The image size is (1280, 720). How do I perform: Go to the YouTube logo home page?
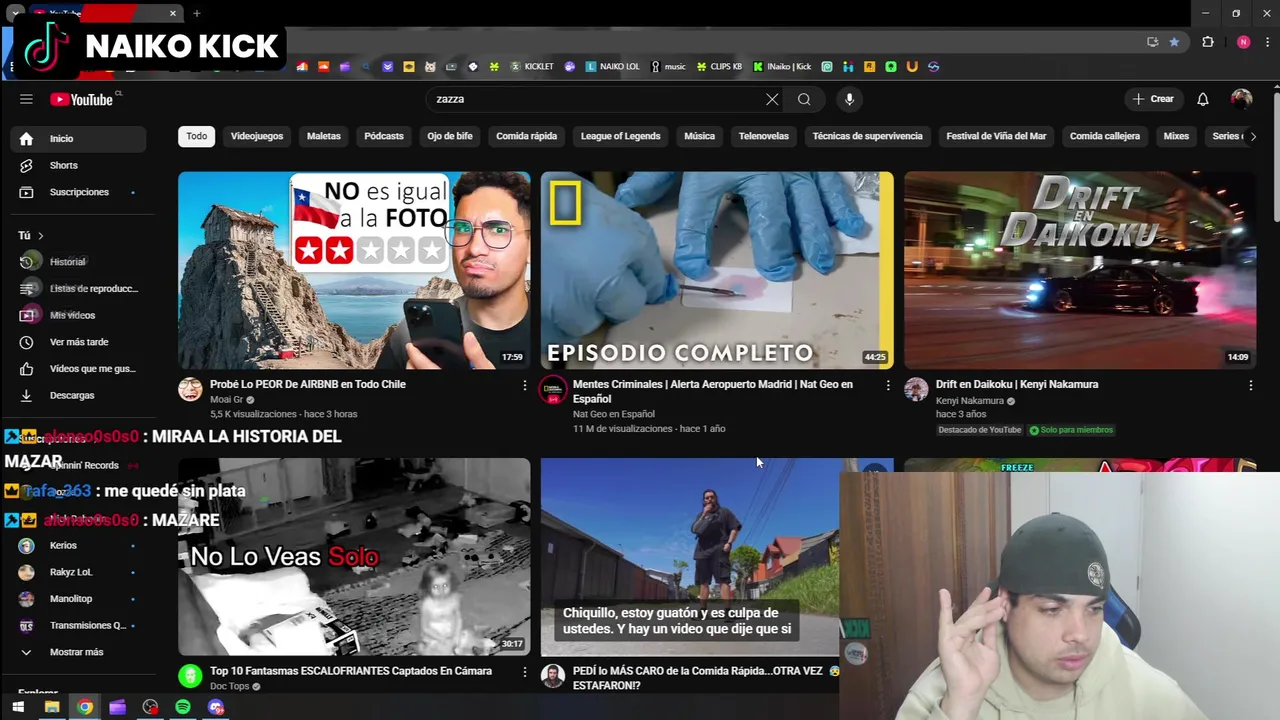(x=84, y=99)
